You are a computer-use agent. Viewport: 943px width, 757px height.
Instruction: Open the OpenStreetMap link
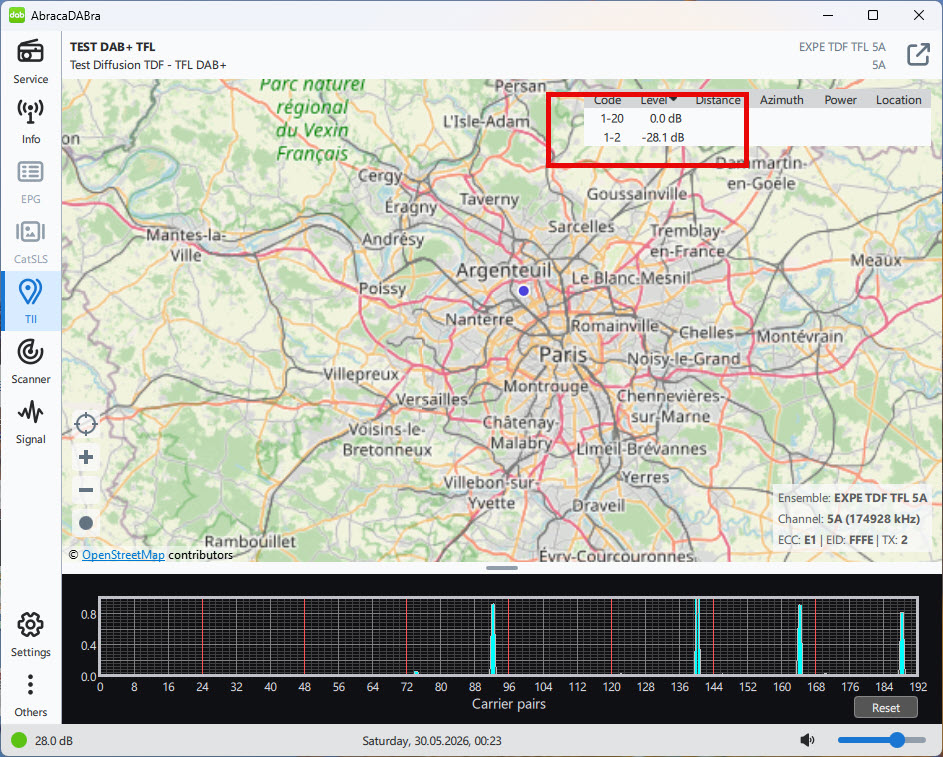point(123,555)
